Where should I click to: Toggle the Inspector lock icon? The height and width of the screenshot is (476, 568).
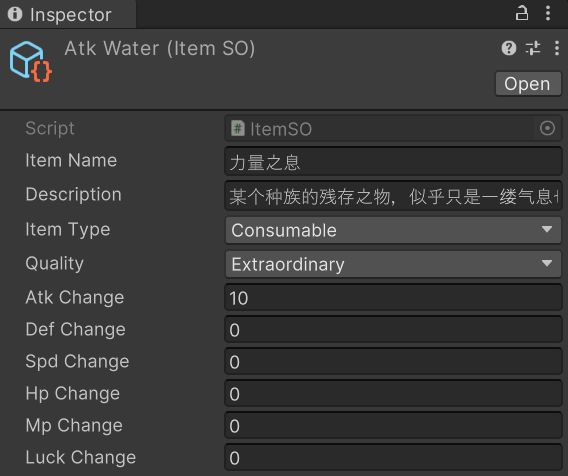[522, 13]
